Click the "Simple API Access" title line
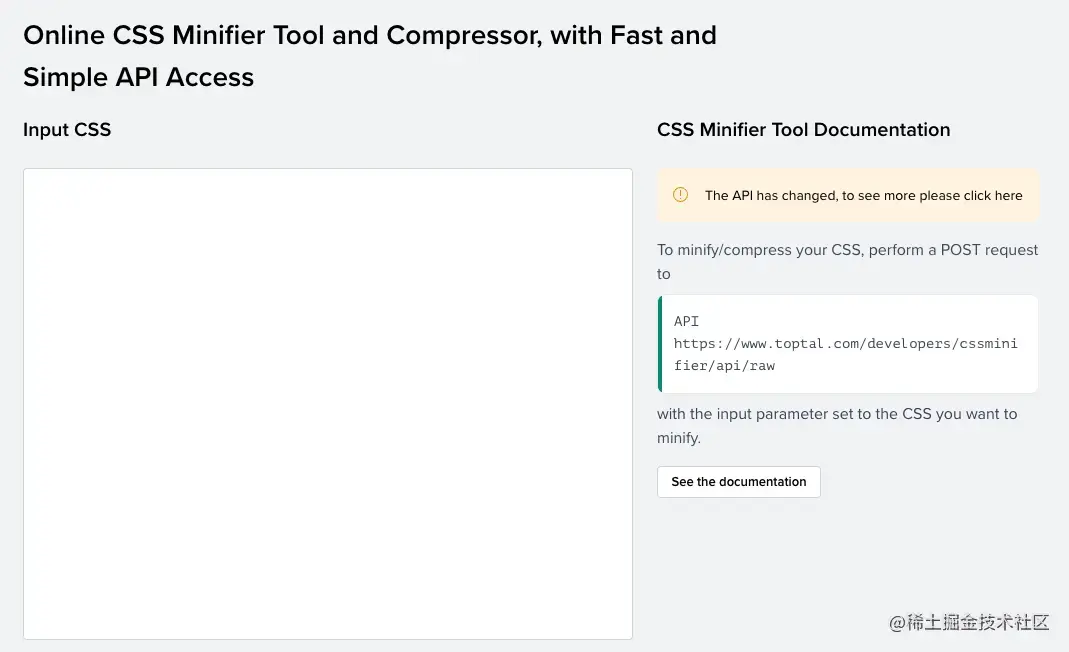Viewport: 1069px width, 652px height. 138,78
